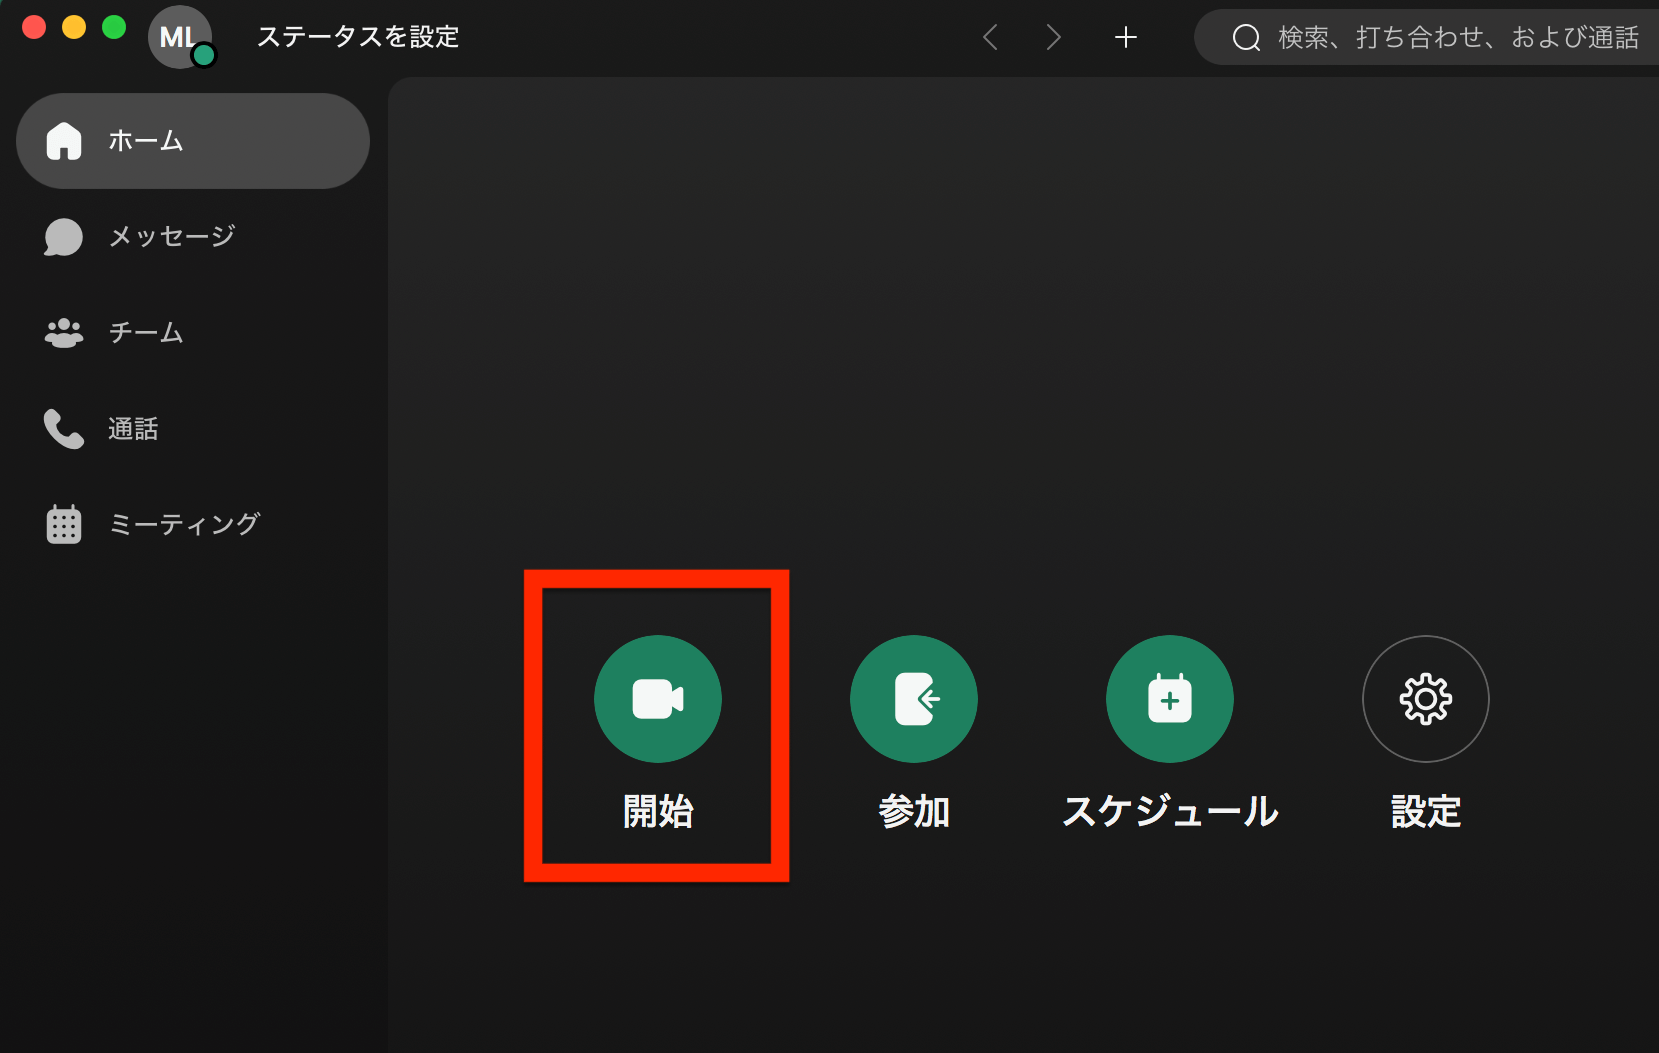Start a meeting with the 開始 camera icon

point(657,699)
